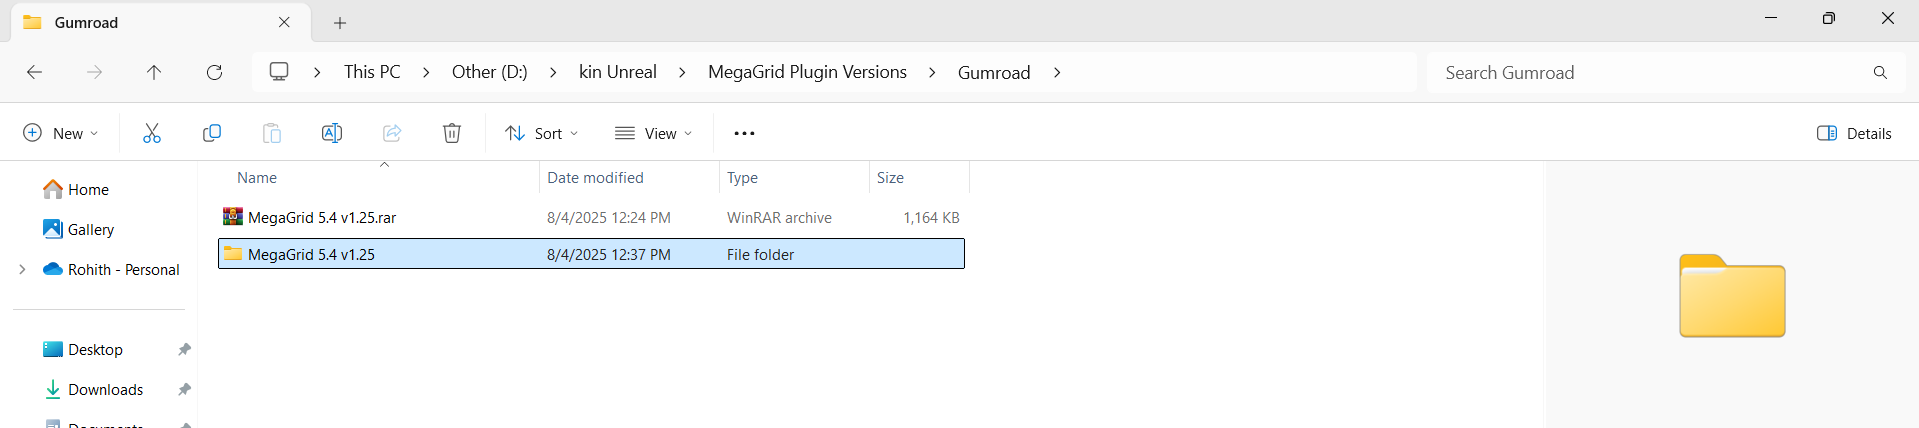Navigate back with the left arrow
Image resolution: width=1919 pixels, height=428 pixels.
point(34,72)
